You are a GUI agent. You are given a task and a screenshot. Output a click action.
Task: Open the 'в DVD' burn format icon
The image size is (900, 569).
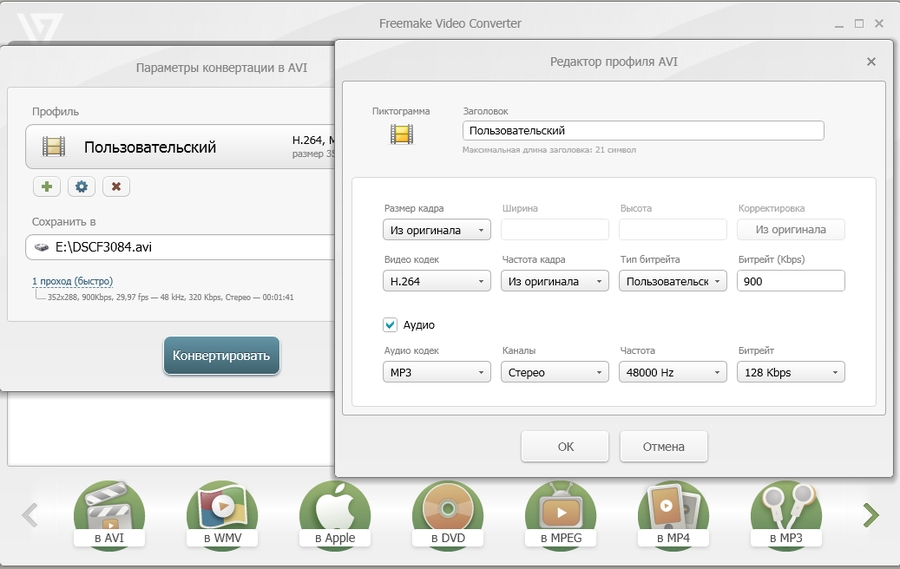pyautogui.click(x=448, y=515)
